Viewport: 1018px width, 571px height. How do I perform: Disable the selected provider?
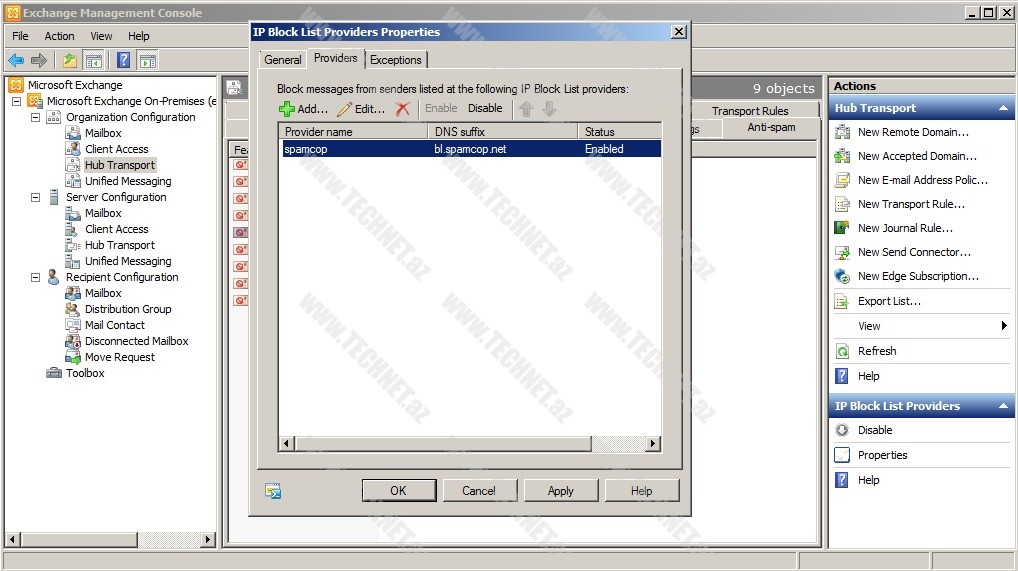point(485,108)
